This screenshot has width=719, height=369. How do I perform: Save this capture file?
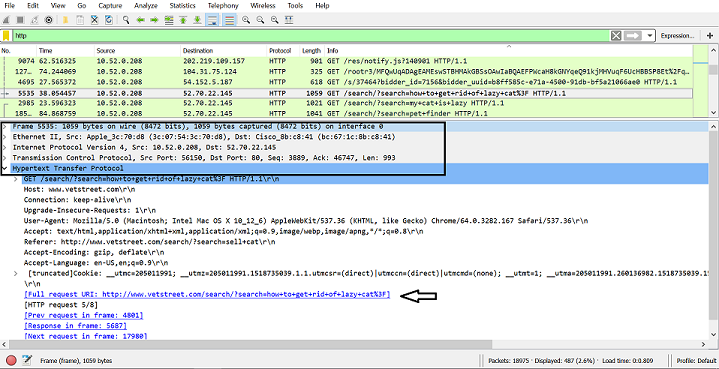click(80, 20)
